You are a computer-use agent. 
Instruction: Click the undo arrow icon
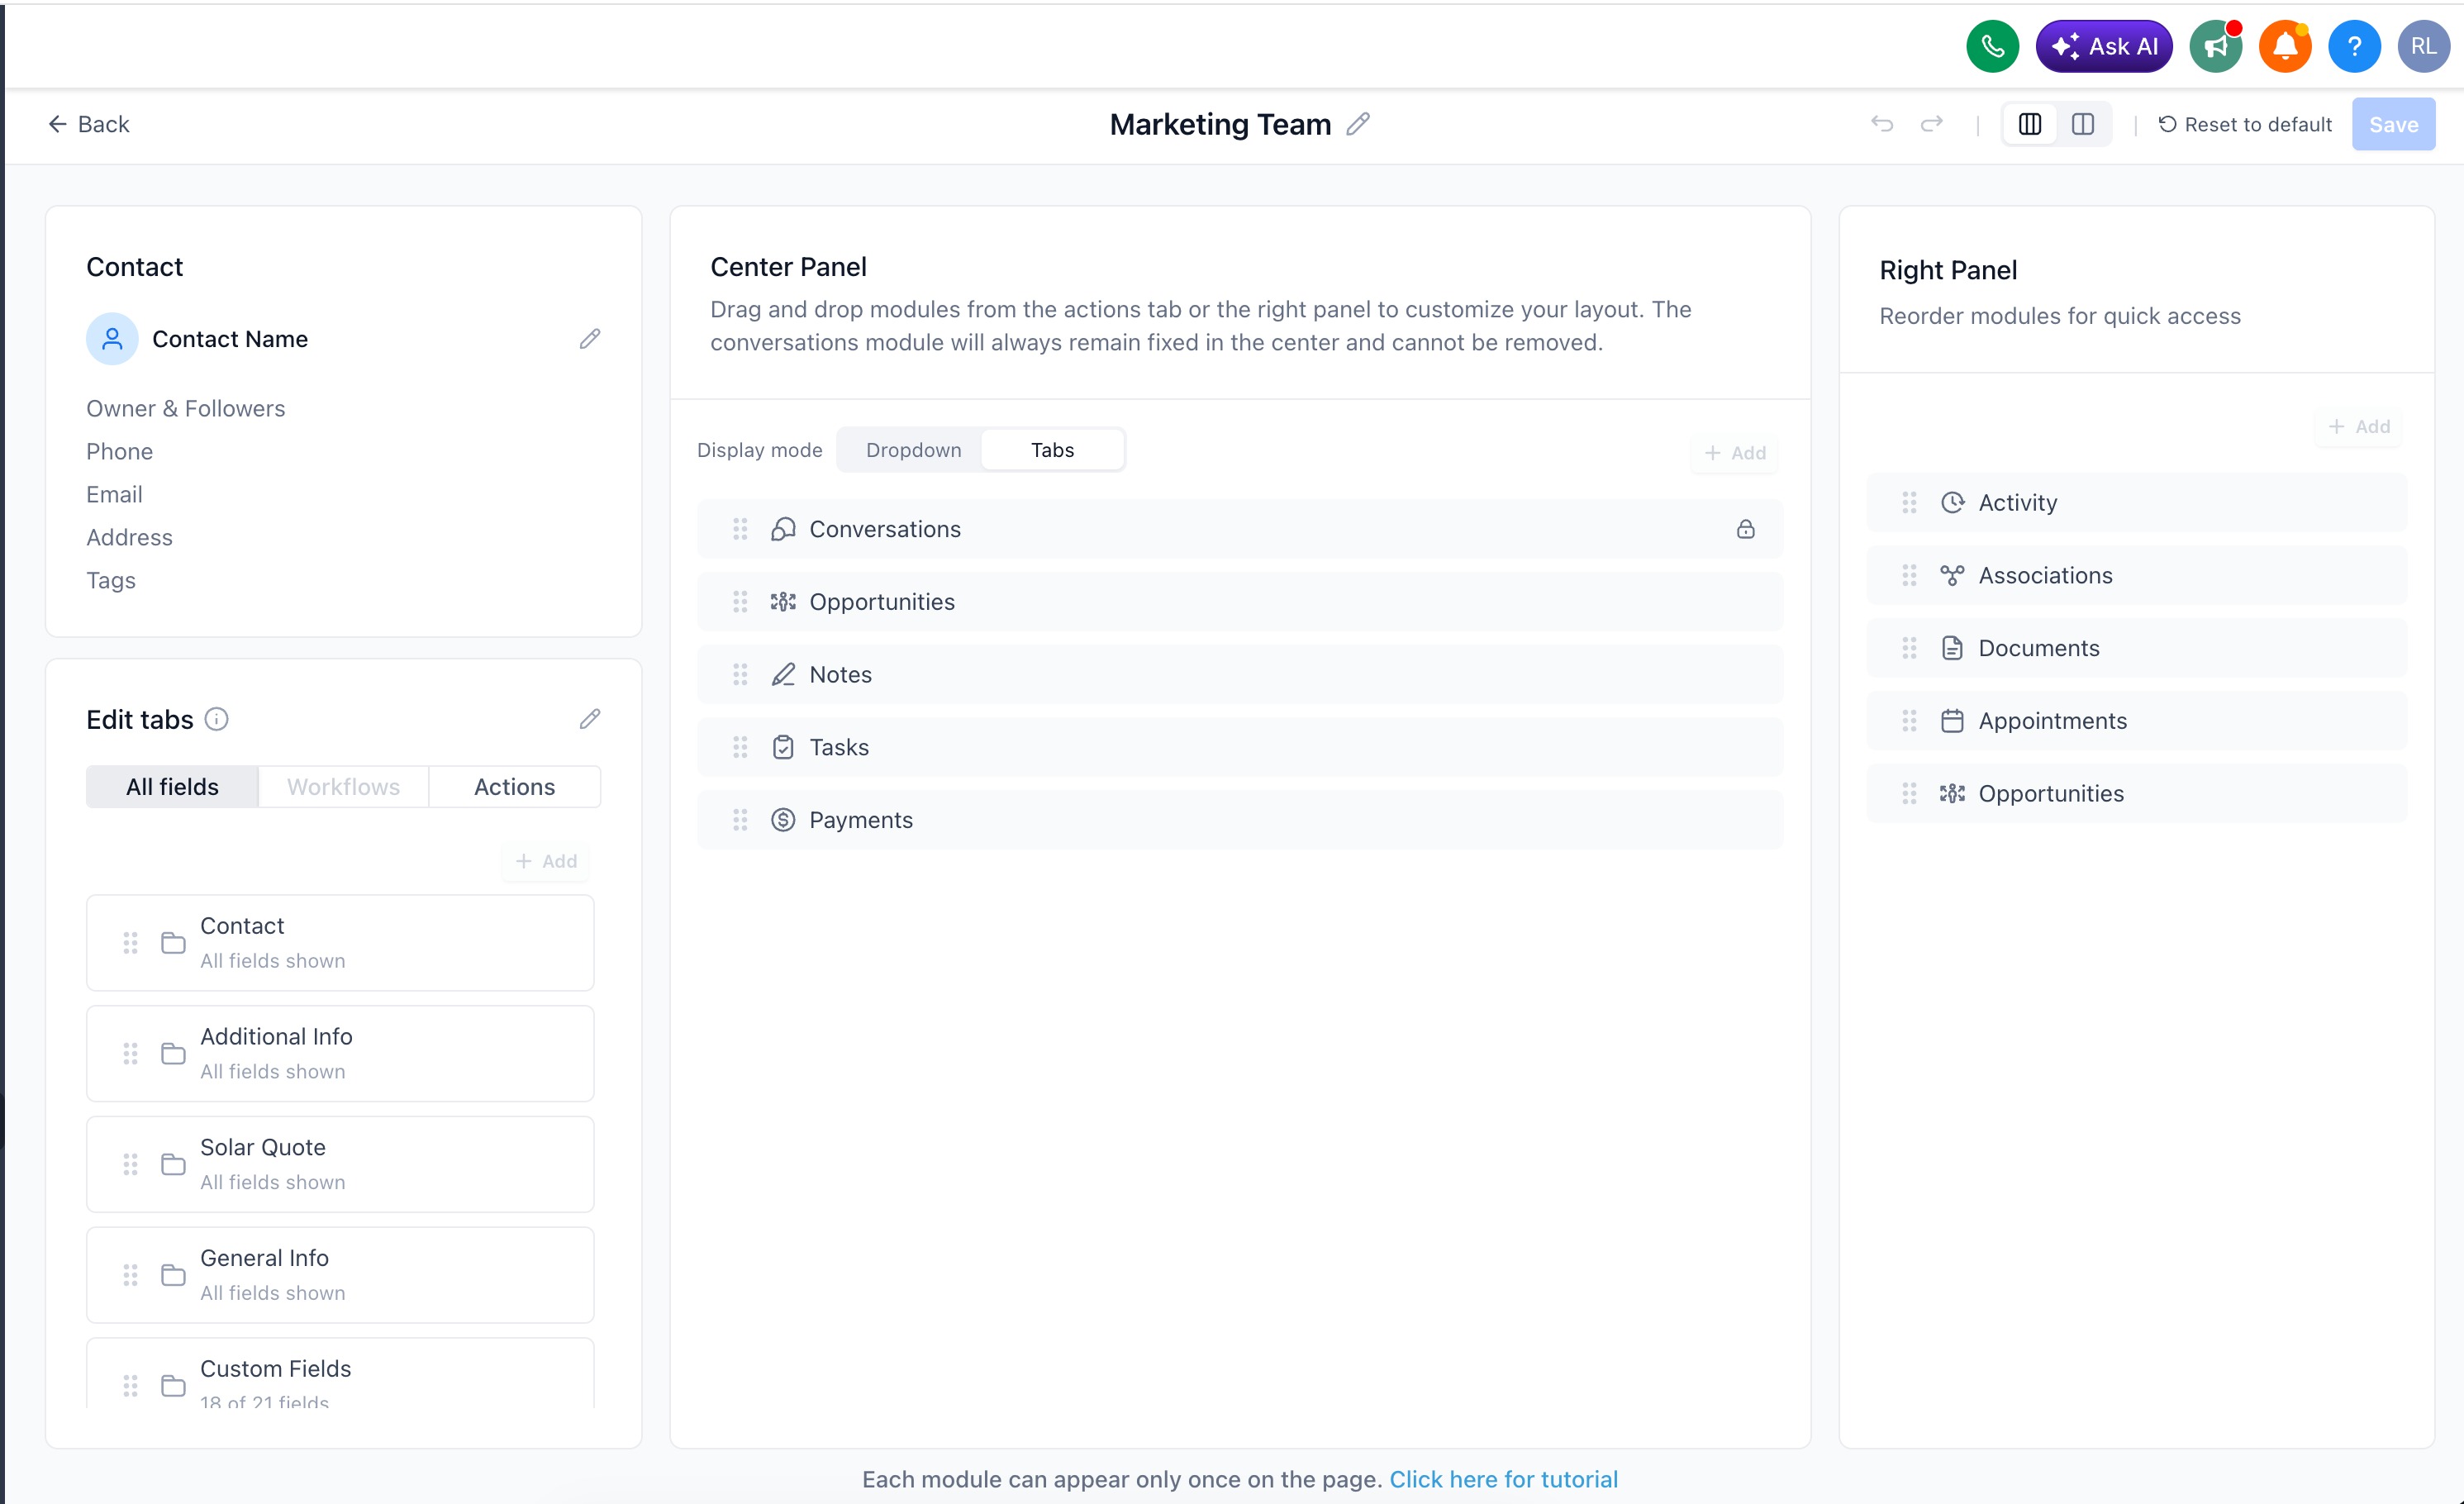[x=1881, y=124]
